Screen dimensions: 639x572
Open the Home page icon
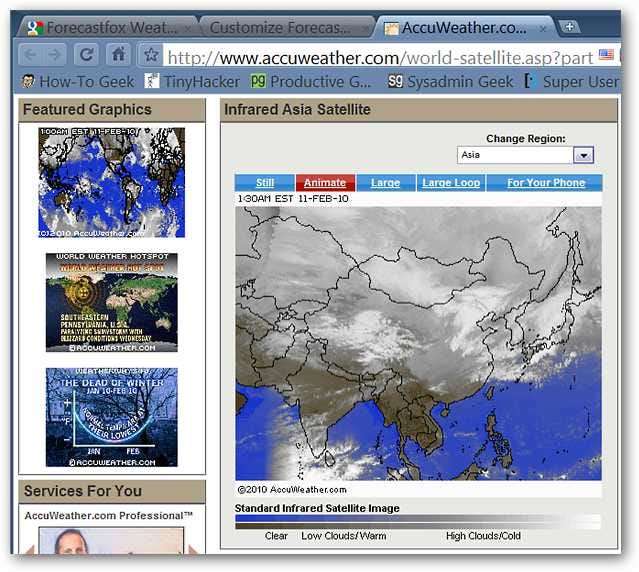pyautogui.click(x=118, y=54)
